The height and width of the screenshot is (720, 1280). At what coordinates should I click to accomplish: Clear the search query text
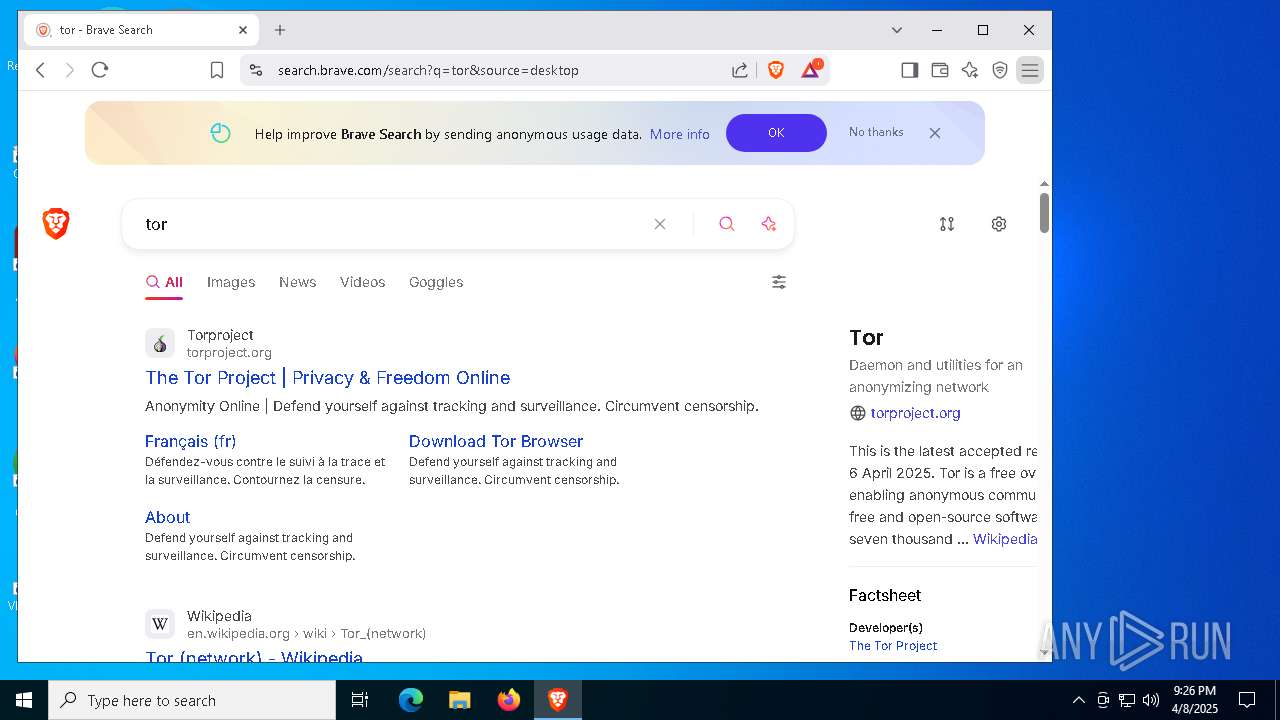[x=660, y=224]
